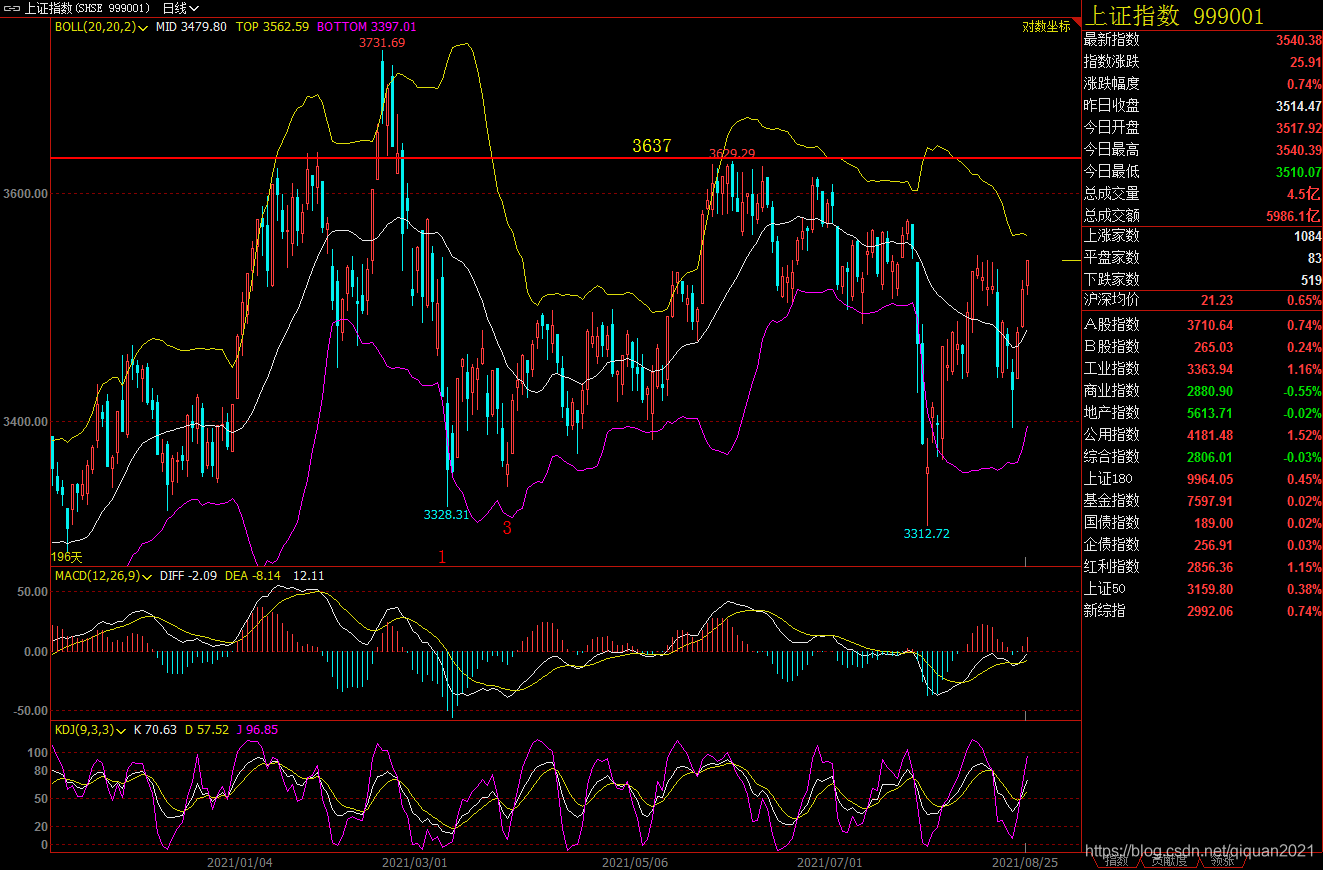Select the 指数涨跌 row
1323x870 pixels.
pos(1203,62)
